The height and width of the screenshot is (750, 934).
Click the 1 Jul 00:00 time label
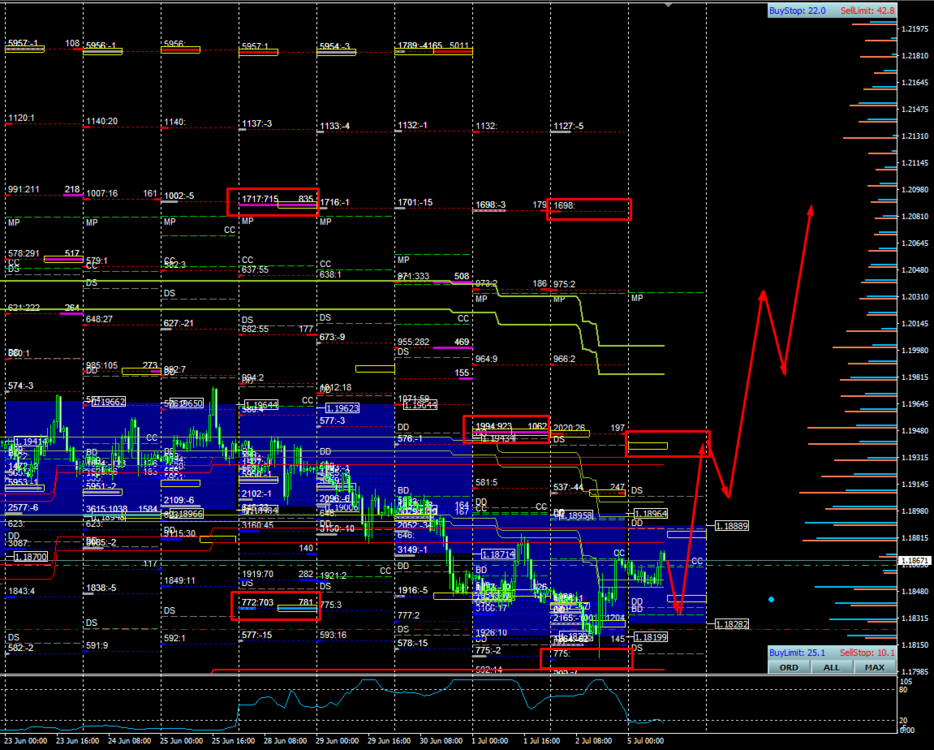tap(491, 741)
